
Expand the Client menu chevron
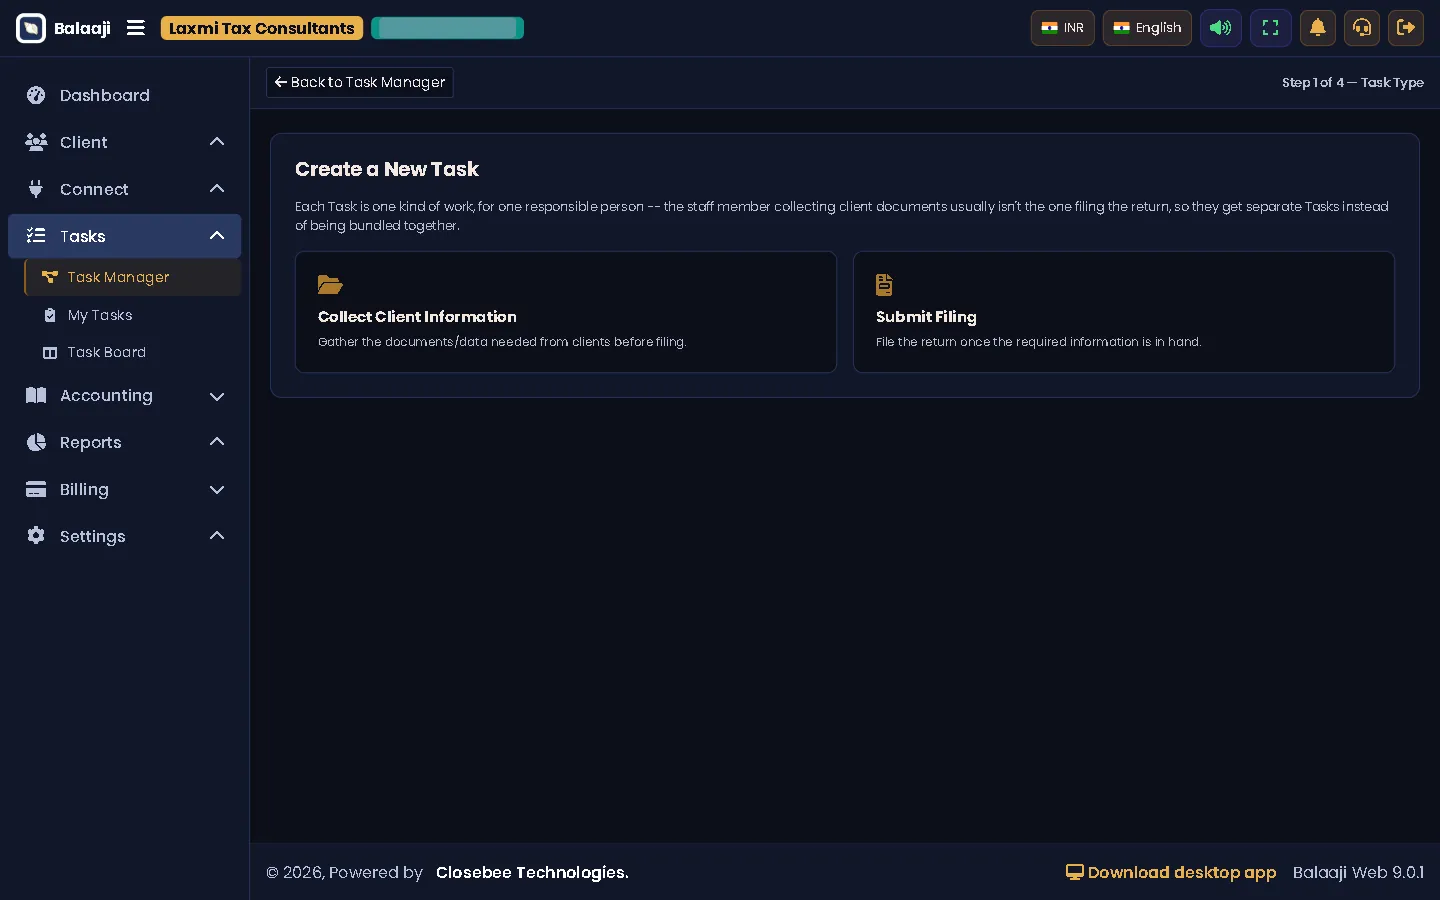217,142
